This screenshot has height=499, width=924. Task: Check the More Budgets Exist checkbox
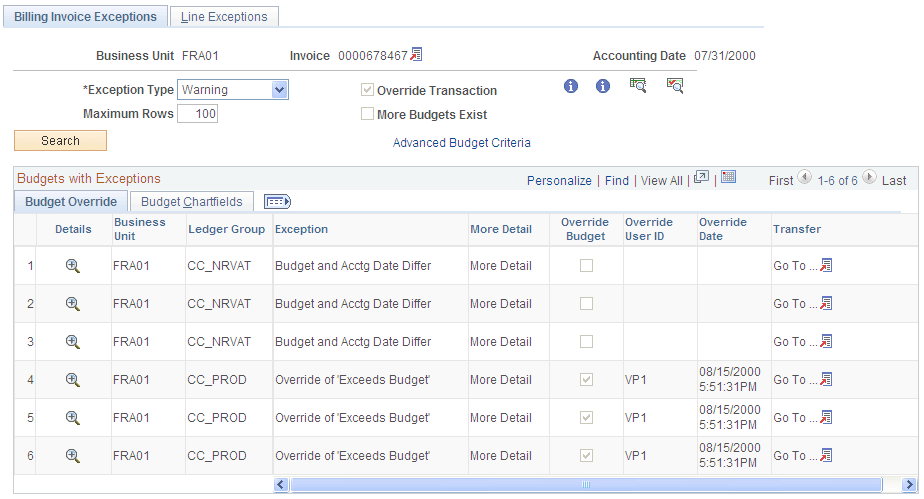367,114
